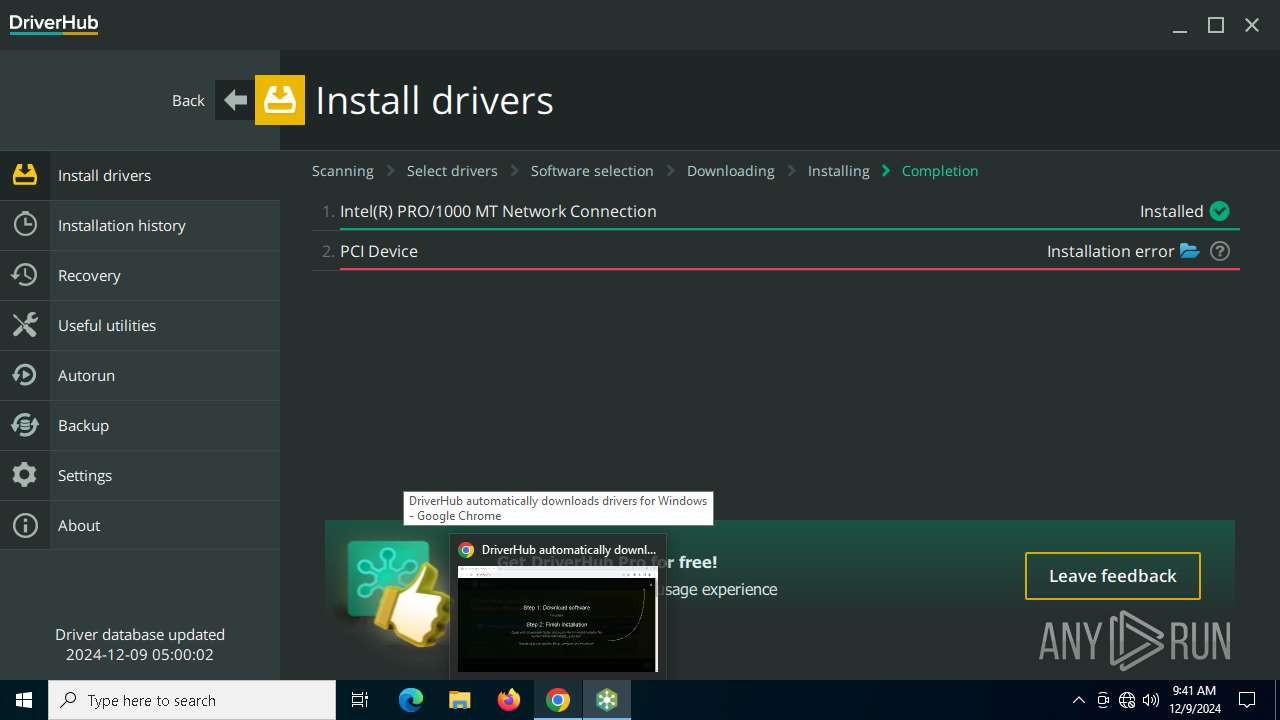Click the Back arrow icon

235,100
